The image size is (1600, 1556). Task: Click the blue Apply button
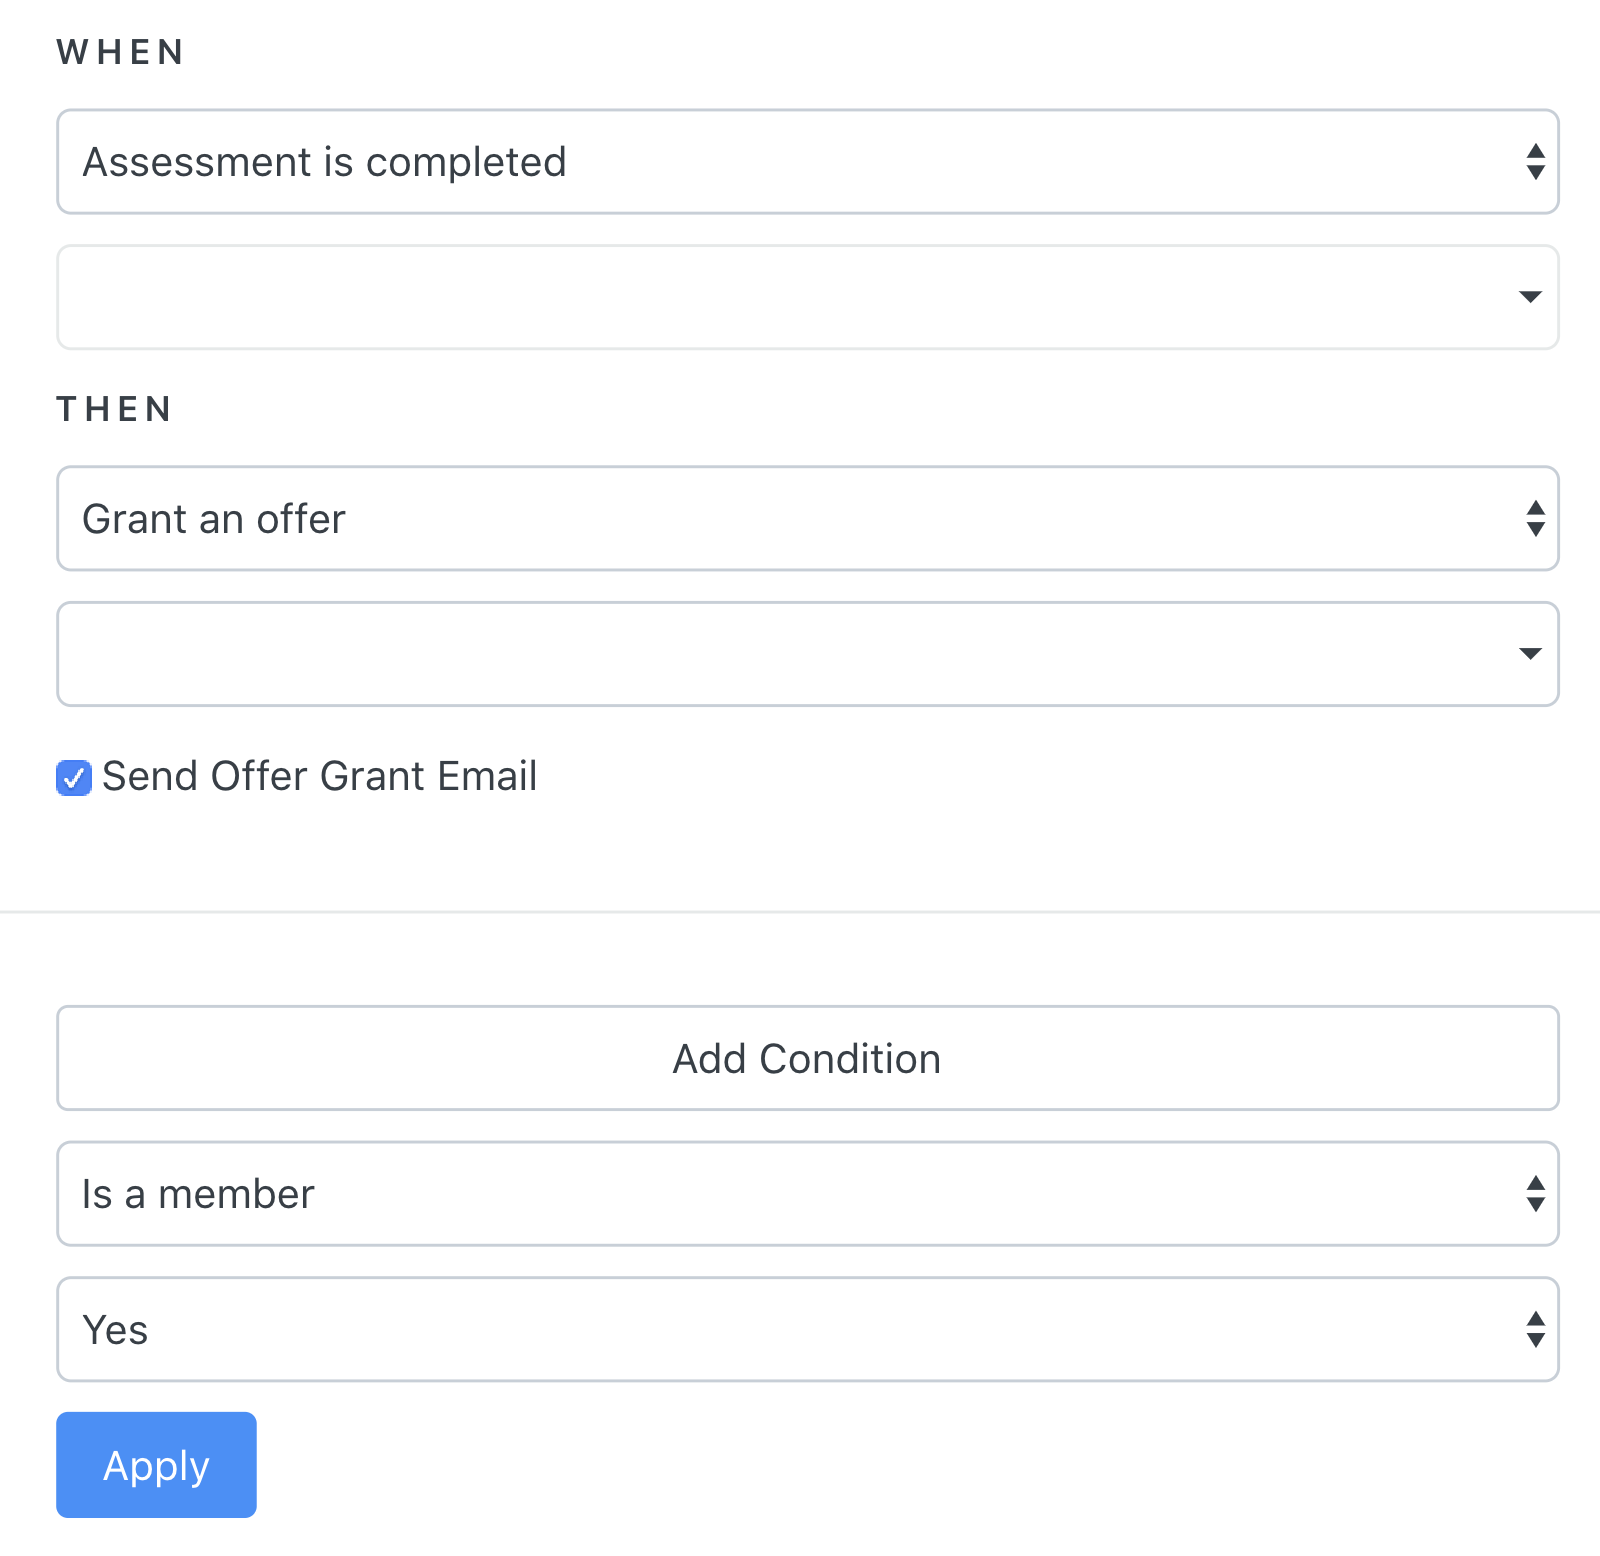coord(156,1465)
